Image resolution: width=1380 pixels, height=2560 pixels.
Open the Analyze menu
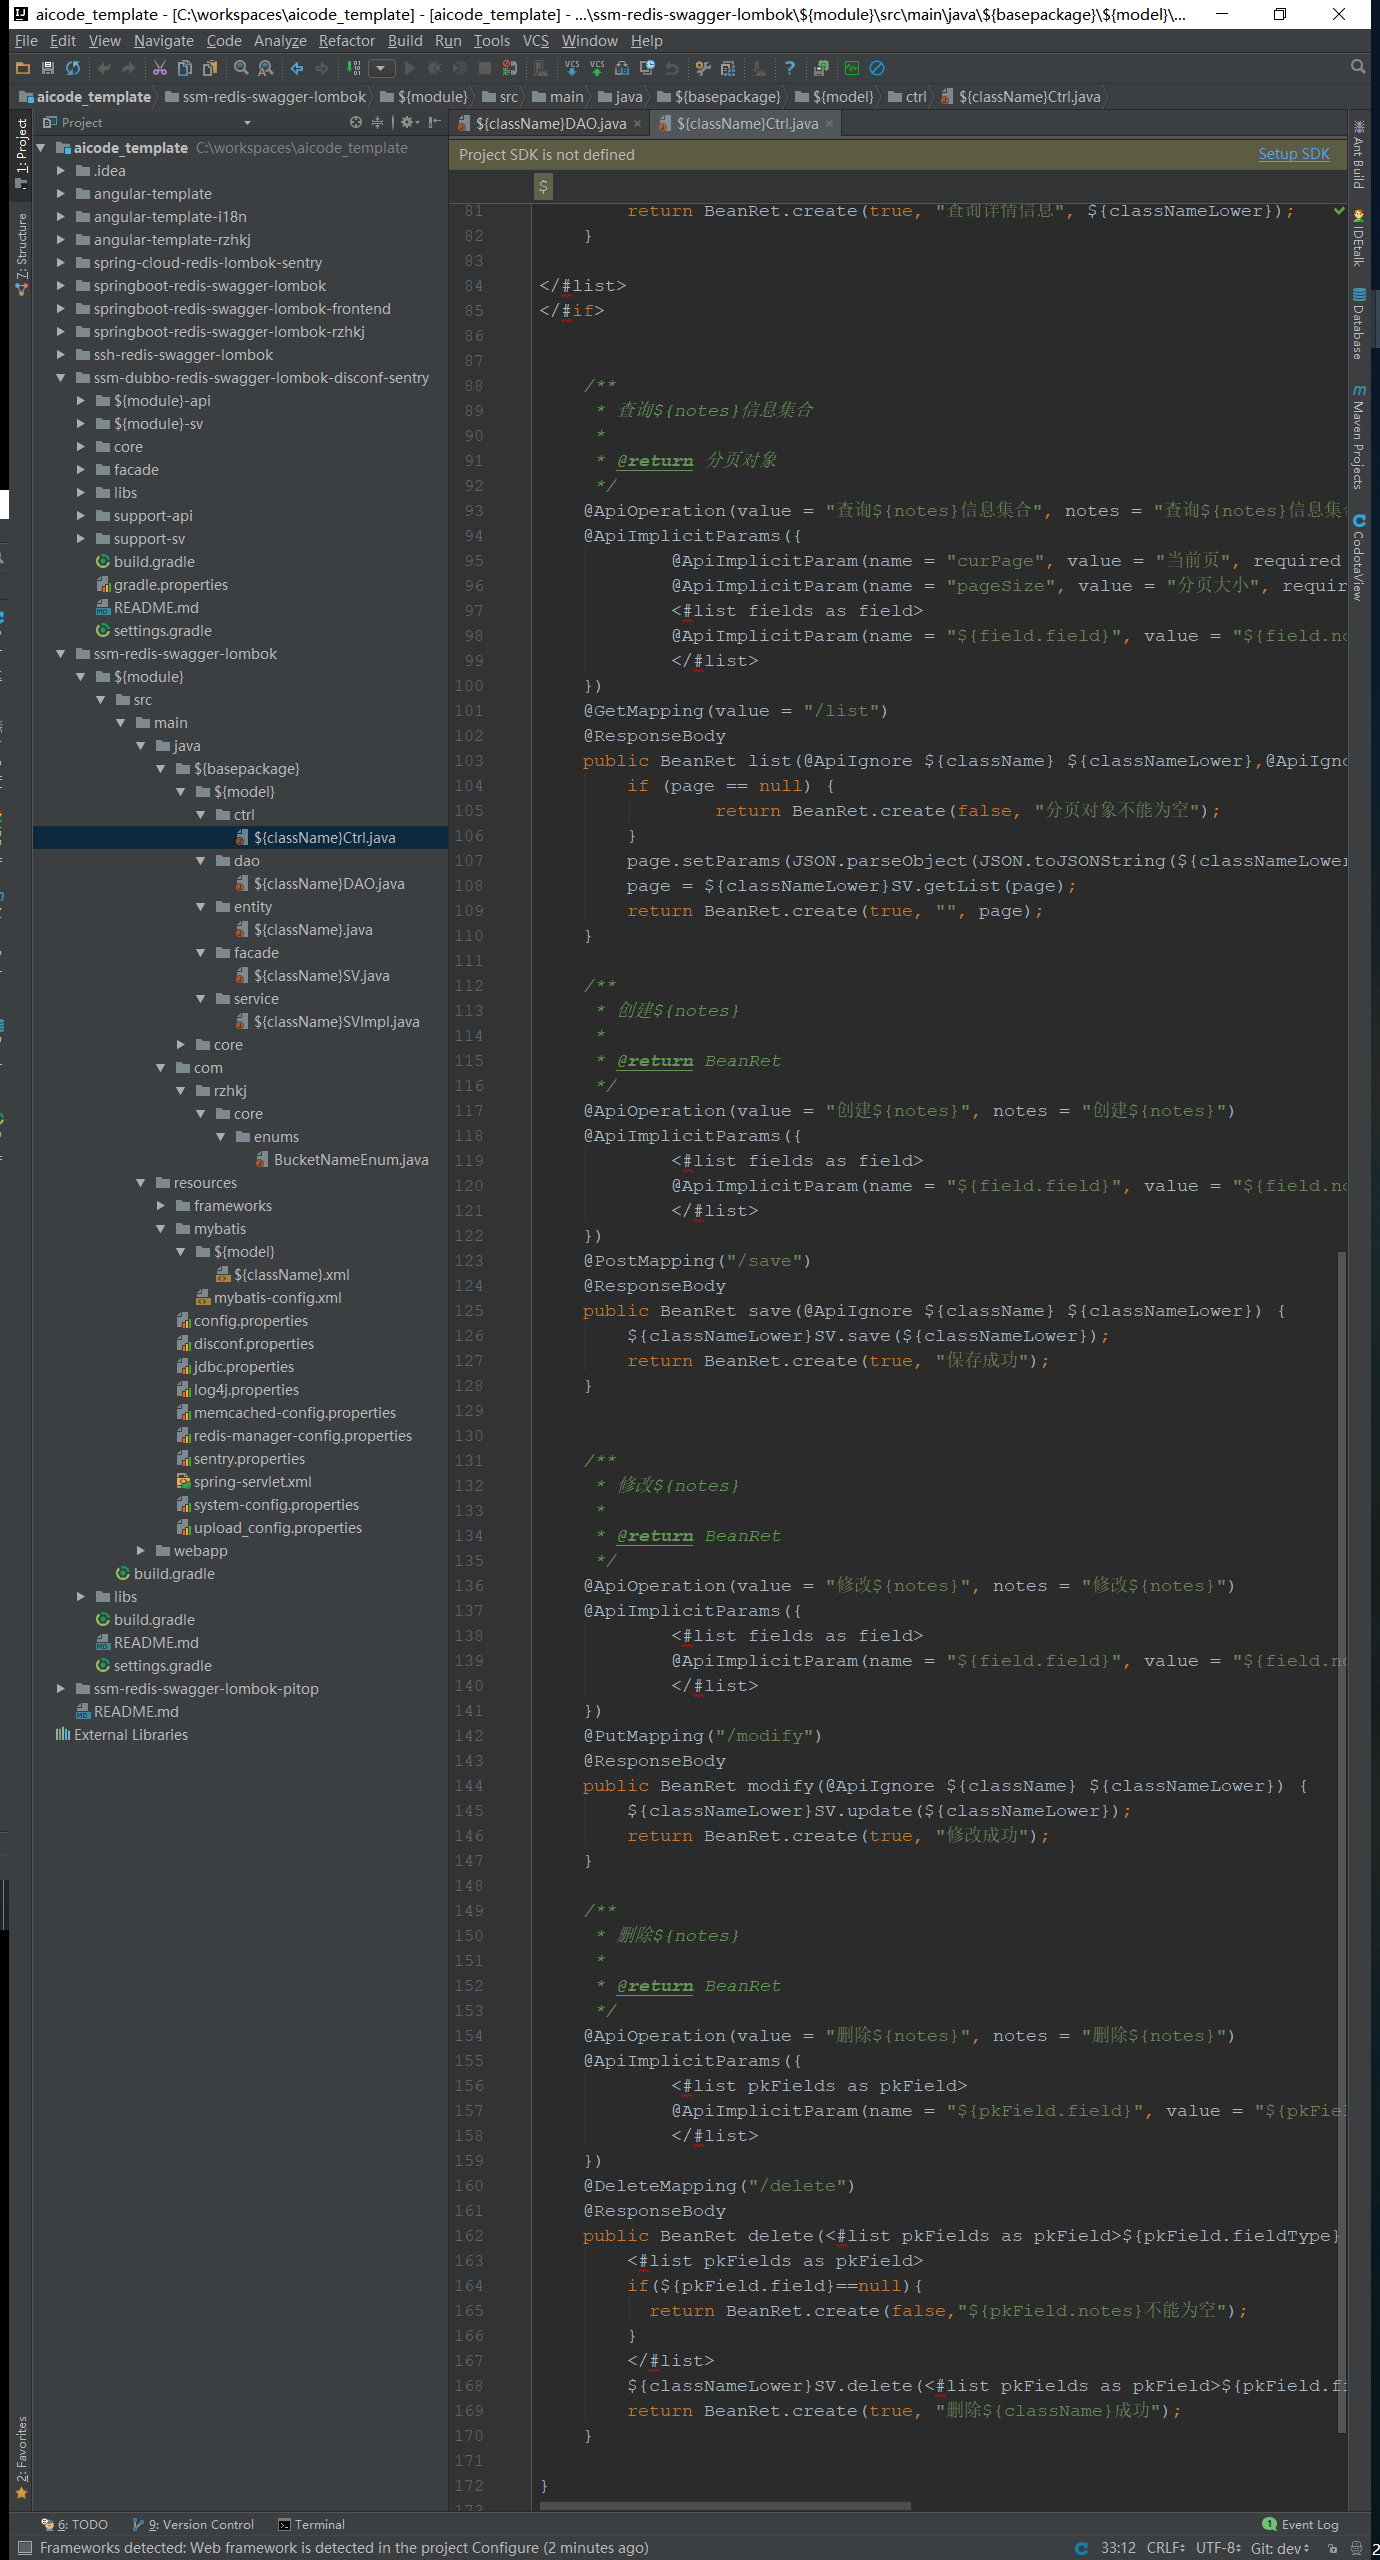click(x=280, y=40)
